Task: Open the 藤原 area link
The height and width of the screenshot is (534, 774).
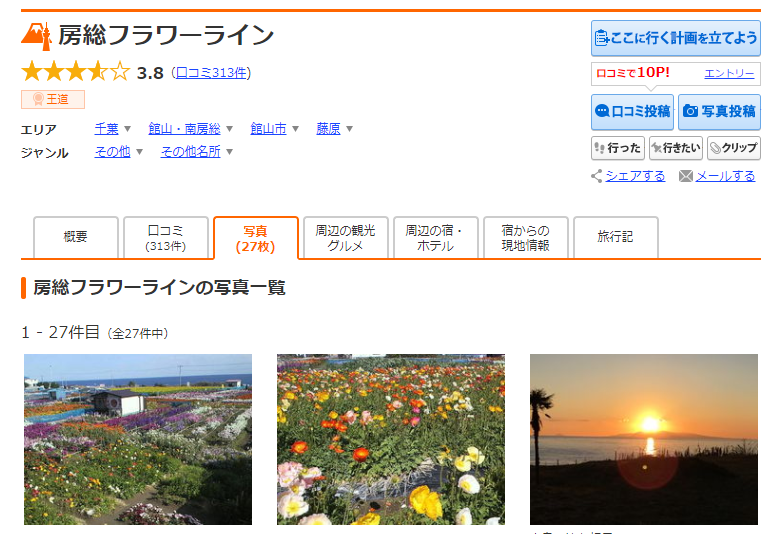Action: 329,129
